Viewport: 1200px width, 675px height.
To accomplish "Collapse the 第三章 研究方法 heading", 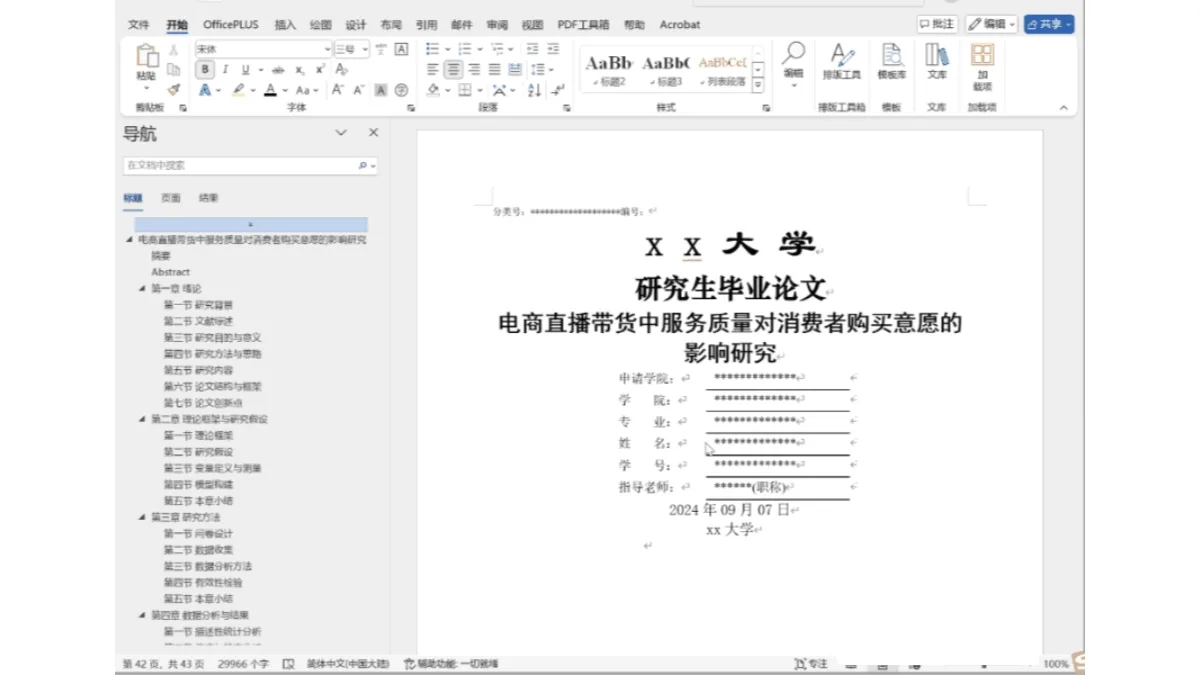I will coord(142,518).
